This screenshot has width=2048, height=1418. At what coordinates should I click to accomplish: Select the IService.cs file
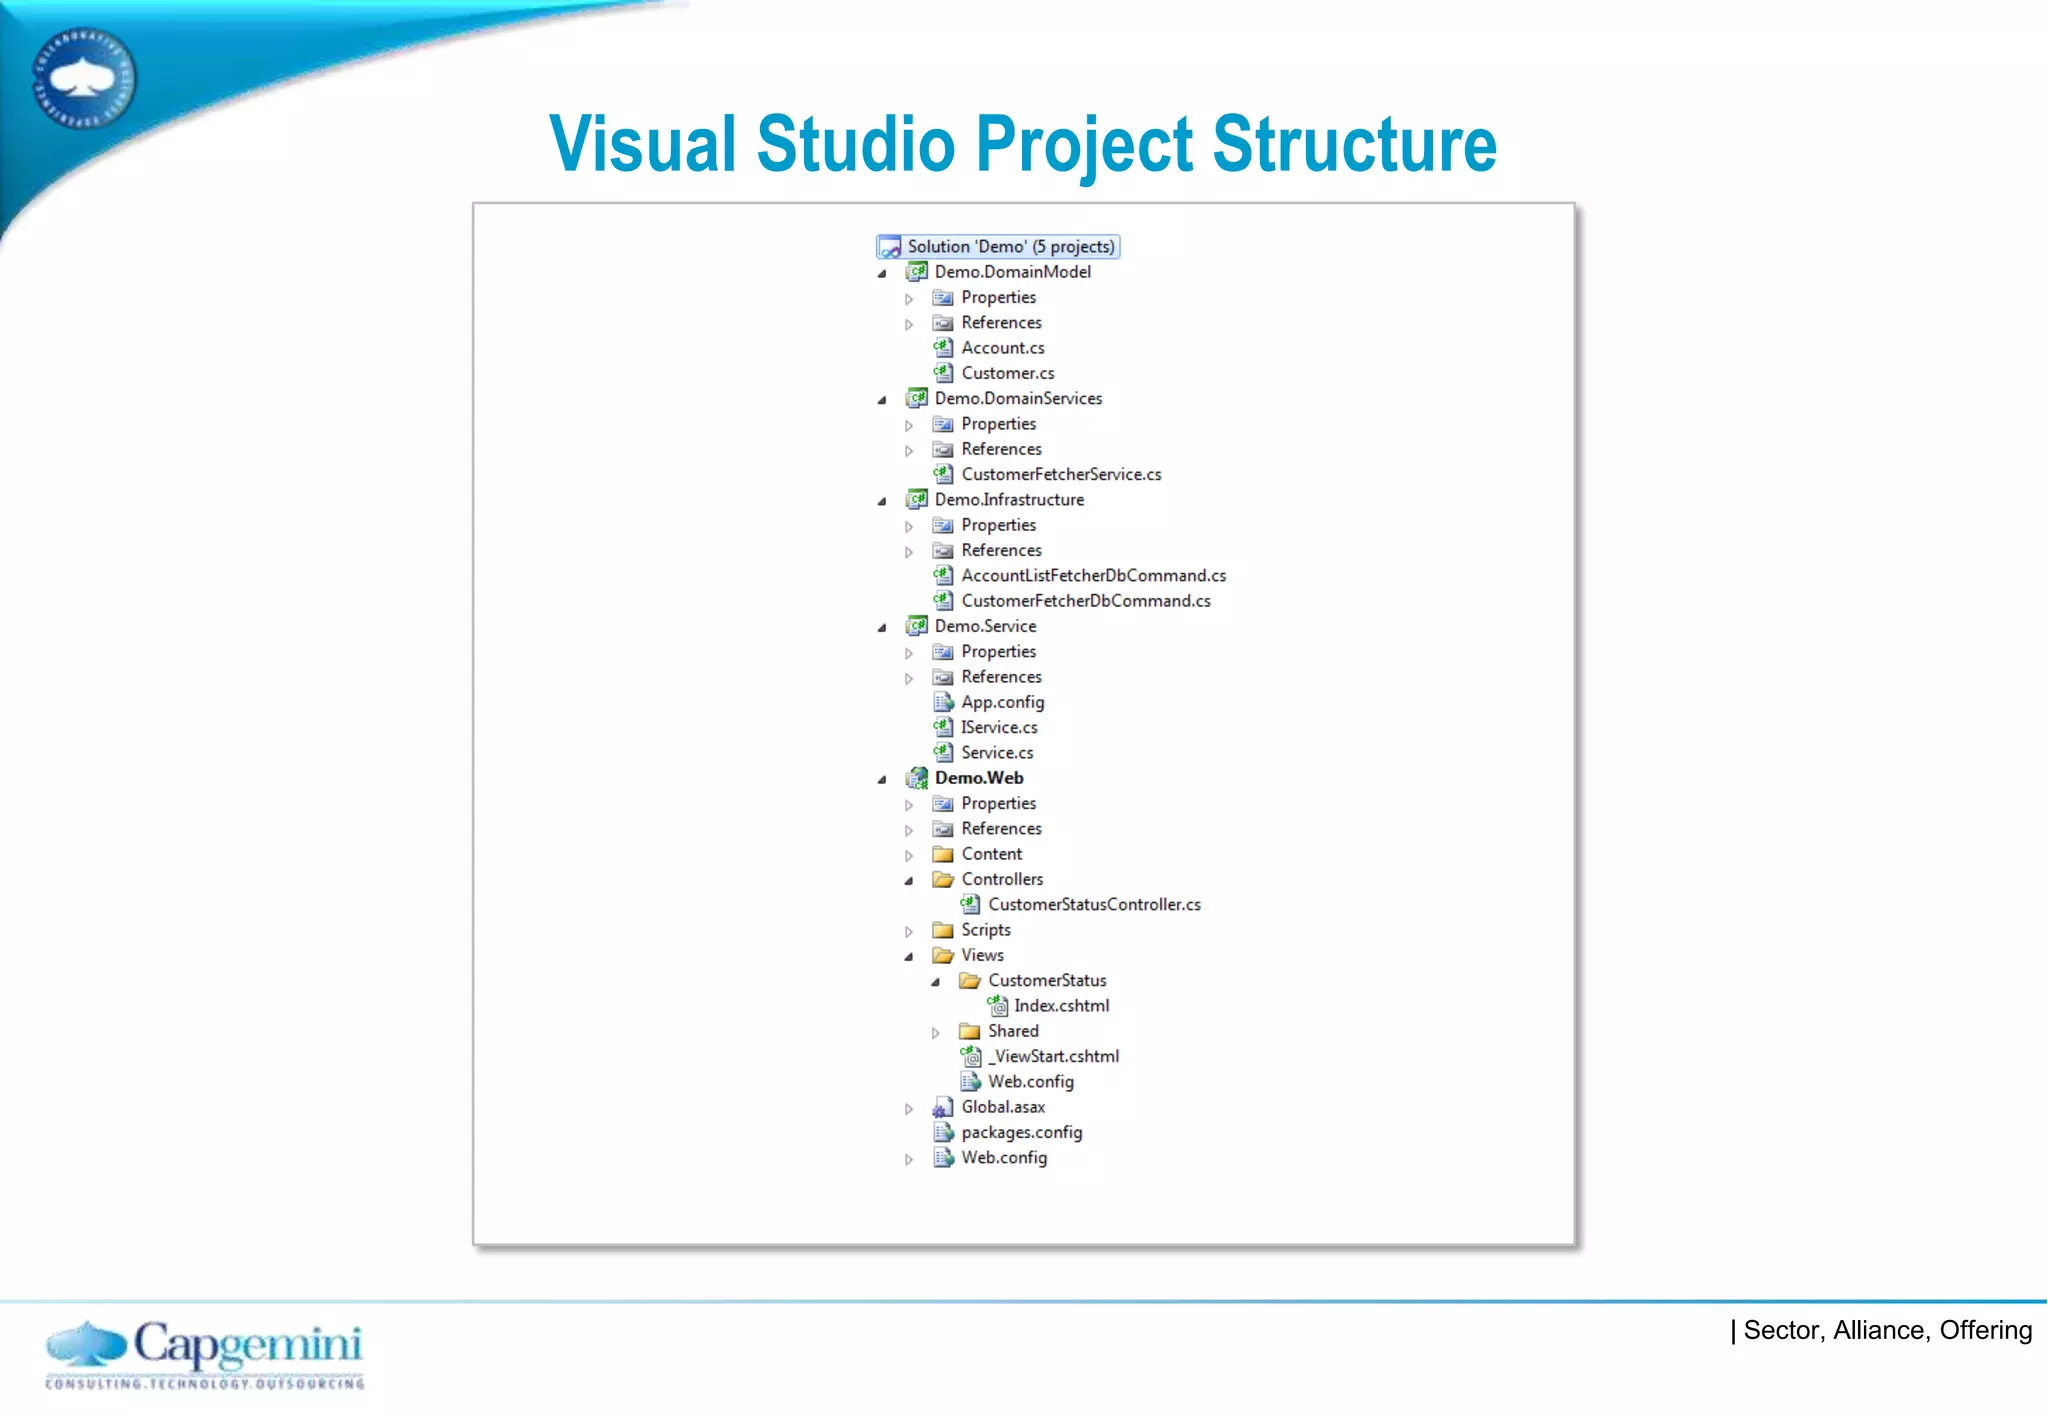[x=999, y=727]
